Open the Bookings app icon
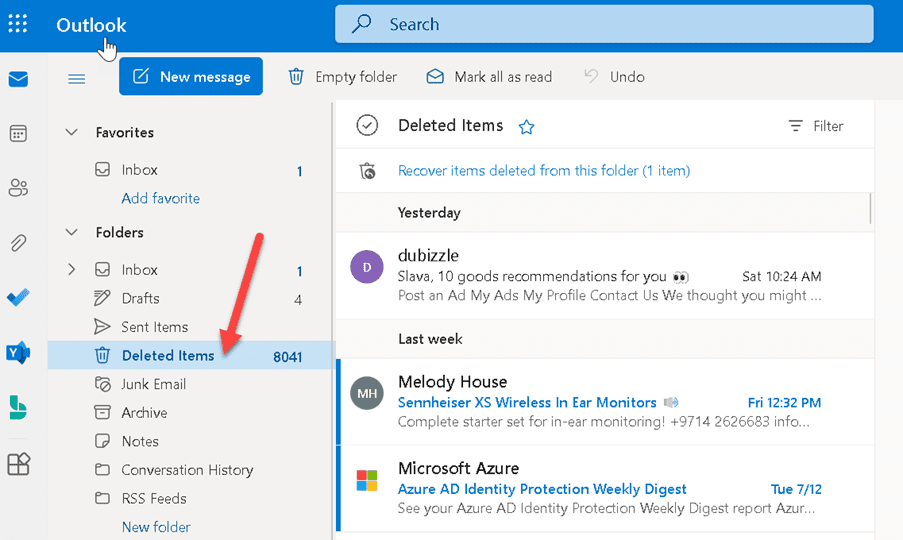903x540 pixels. click(18, 408)
